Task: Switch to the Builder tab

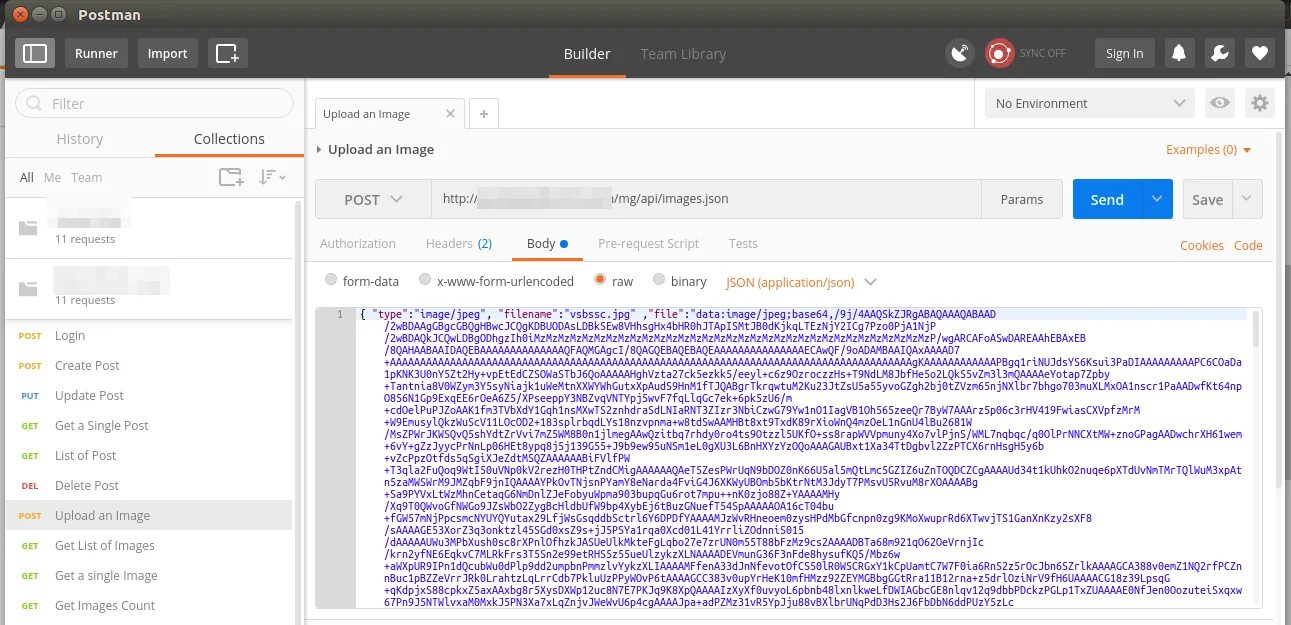Action: pyautogui.click(x=586, y=53)
